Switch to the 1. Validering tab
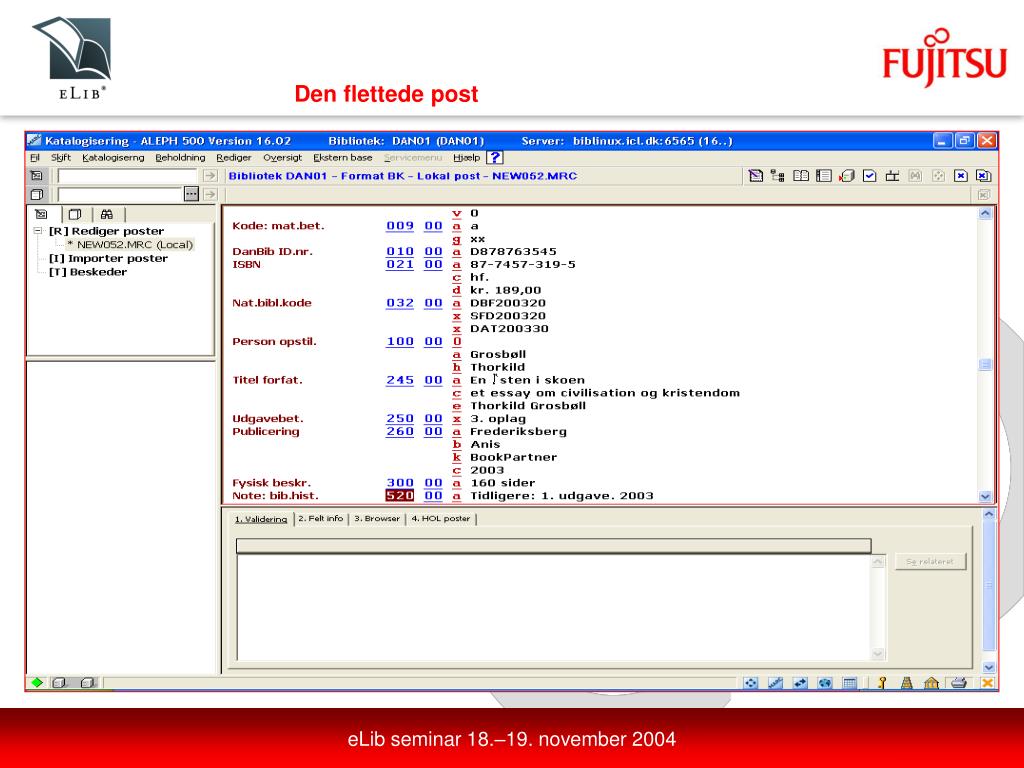The width and height of the screenshot is (1024, 768). pyautogui.click(x=261, y=519)
